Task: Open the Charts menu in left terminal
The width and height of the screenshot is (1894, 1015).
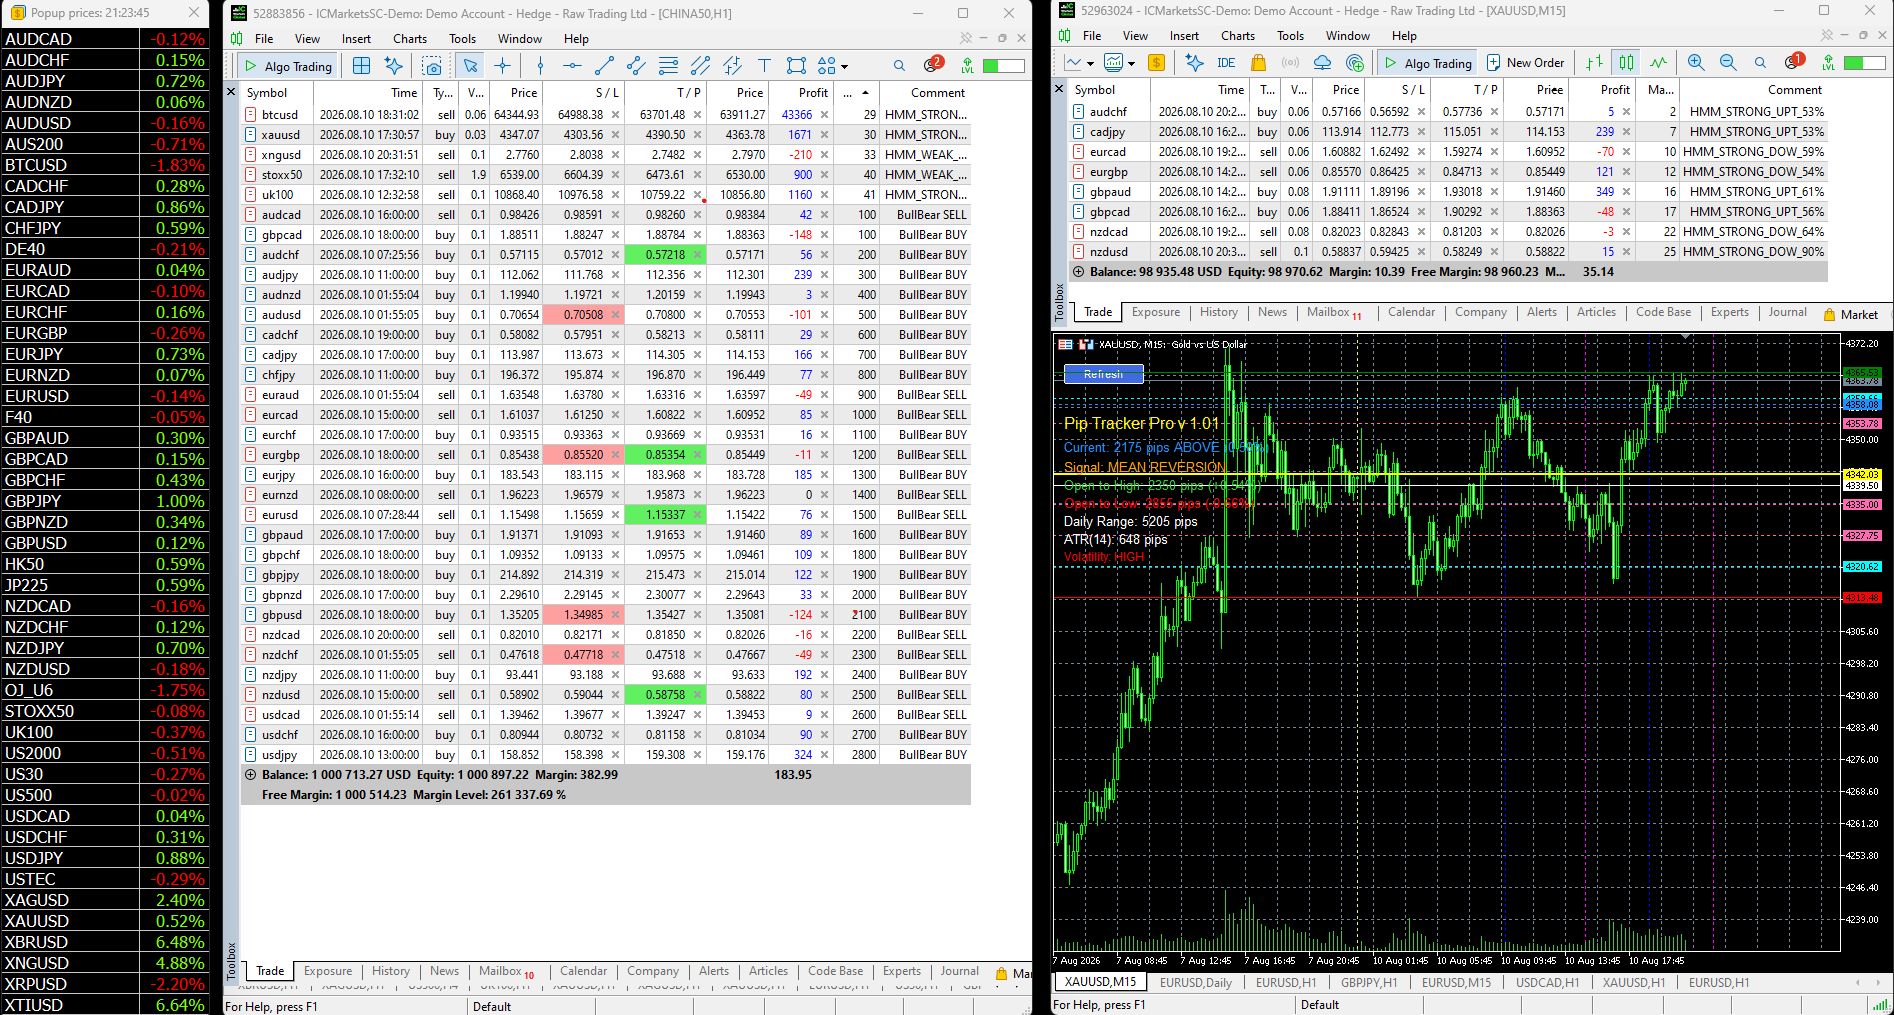Action: coord(410,39)
